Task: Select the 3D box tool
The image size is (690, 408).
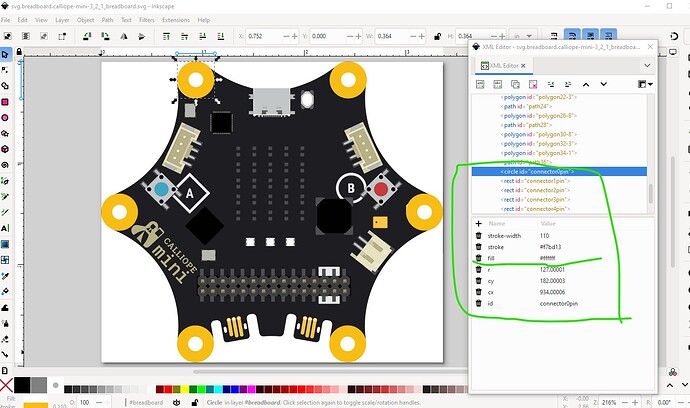Action: 5,149
